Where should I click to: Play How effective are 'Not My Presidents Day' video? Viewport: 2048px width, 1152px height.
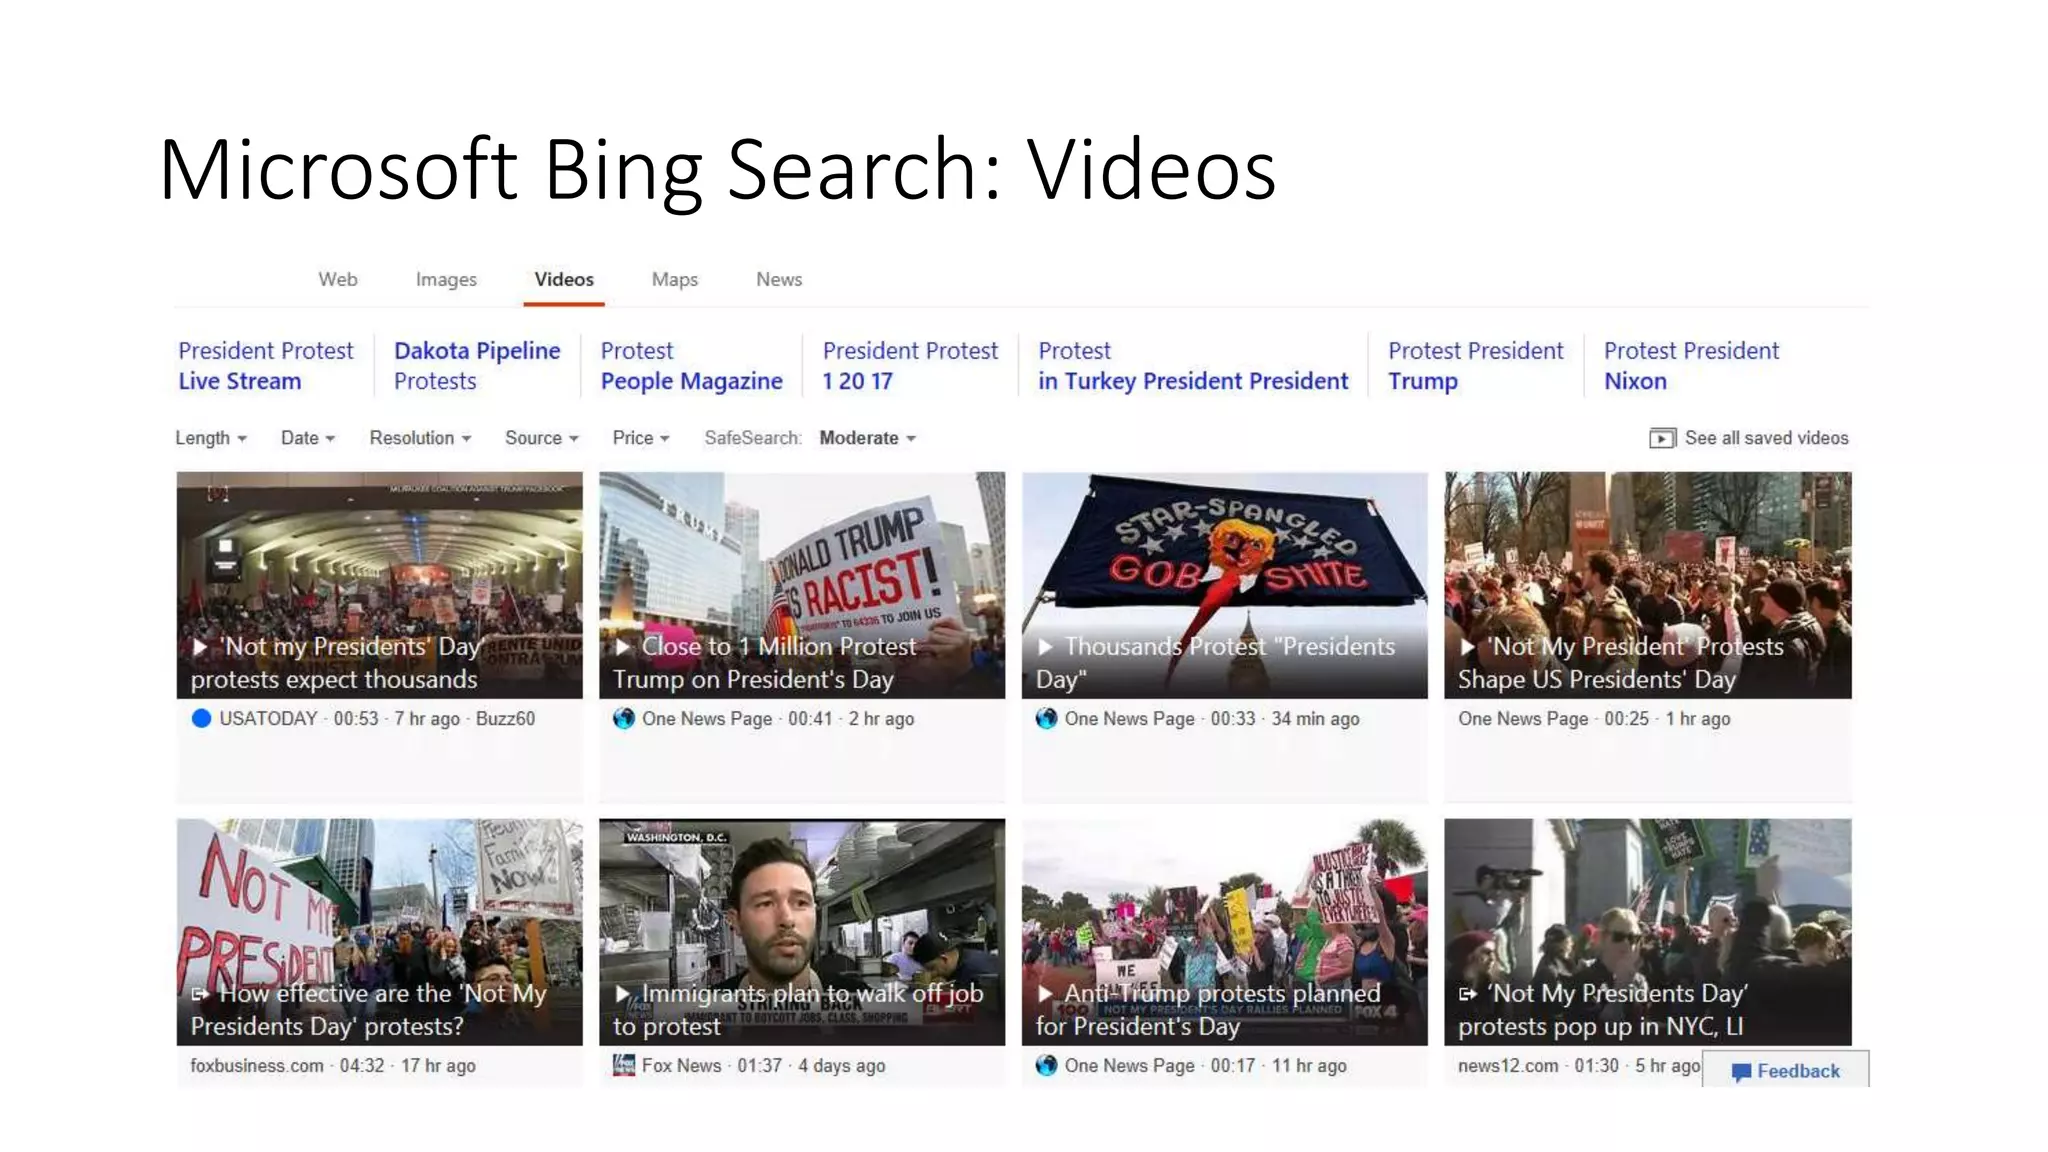click(379, 932)
